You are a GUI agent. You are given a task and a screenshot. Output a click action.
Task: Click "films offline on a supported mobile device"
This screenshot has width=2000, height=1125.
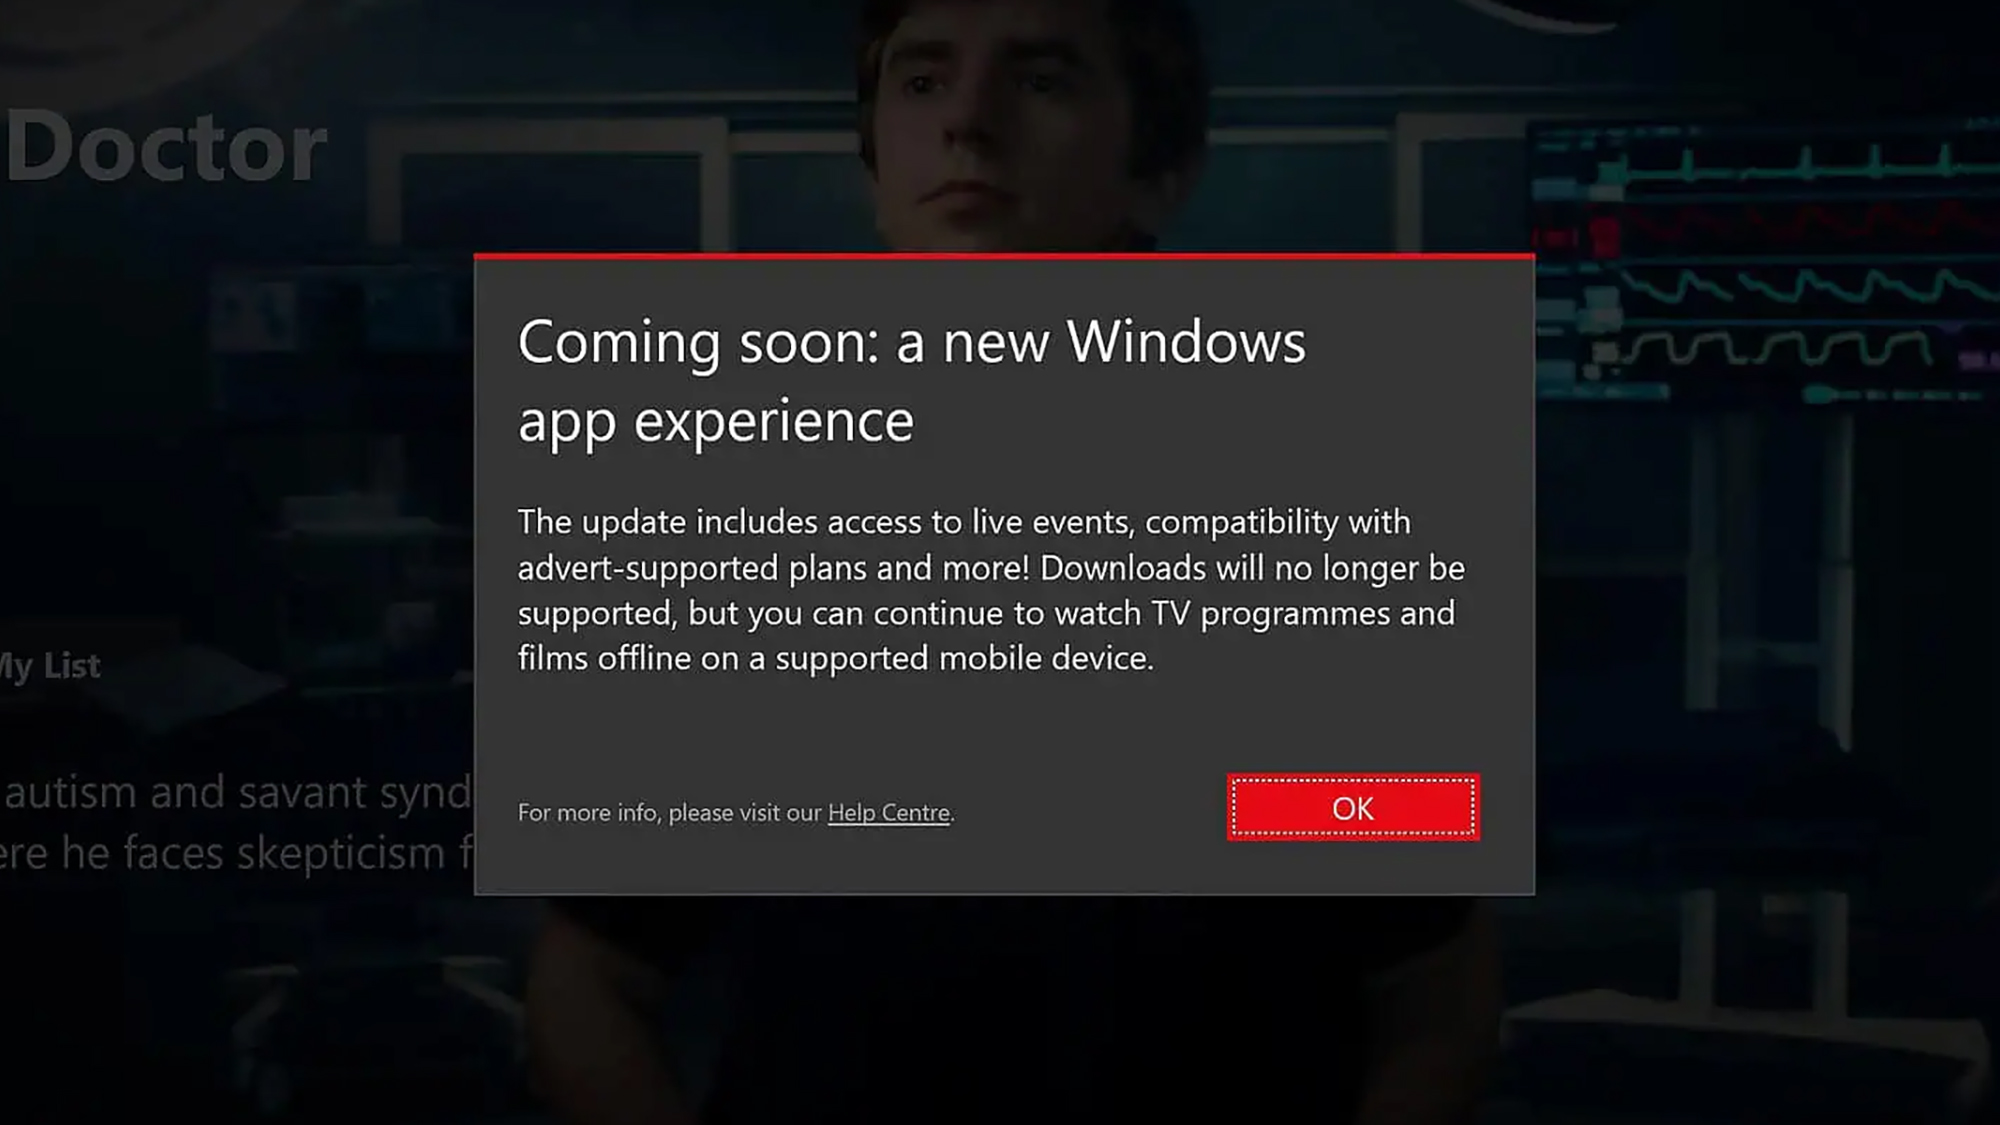coord(835,658)
